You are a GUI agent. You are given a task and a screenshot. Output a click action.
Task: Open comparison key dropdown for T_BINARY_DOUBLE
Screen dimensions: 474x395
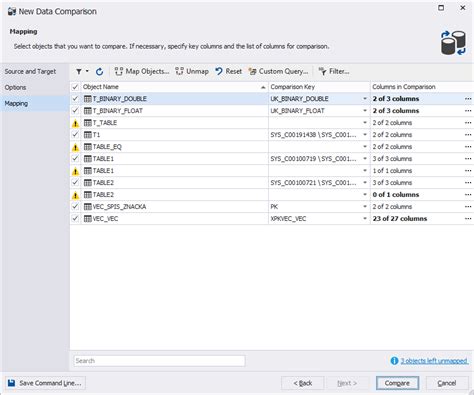pos(365,99)
